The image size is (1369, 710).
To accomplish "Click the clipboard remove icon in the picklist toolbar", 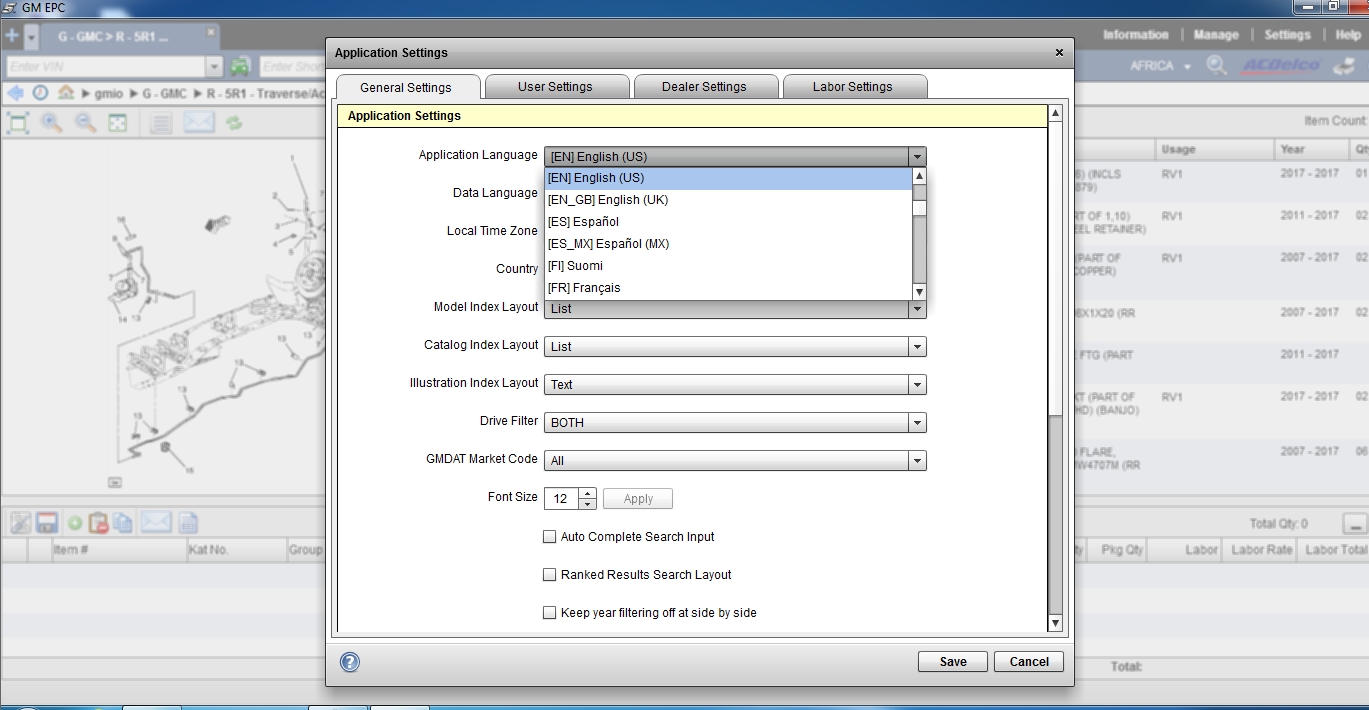I will point(98,522).
